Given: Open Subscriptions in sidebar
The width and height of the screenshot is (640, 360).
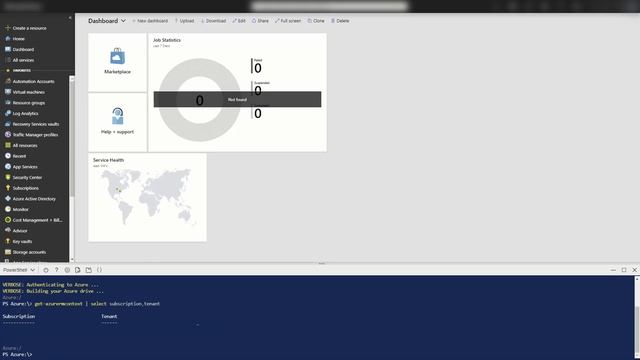Looking at the screenshot, I should pyautogui.click(x=22, y=188).
